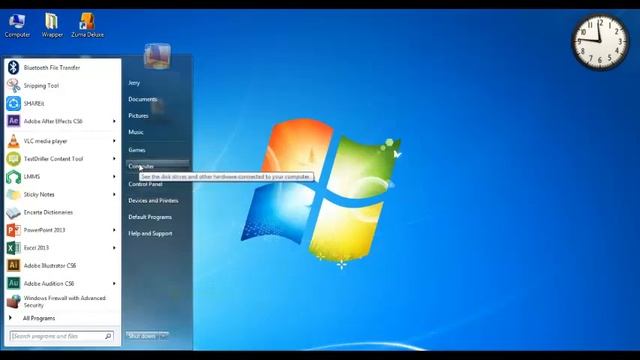
Task: Open the Wrapper folder on desktop
Action: 52,25
